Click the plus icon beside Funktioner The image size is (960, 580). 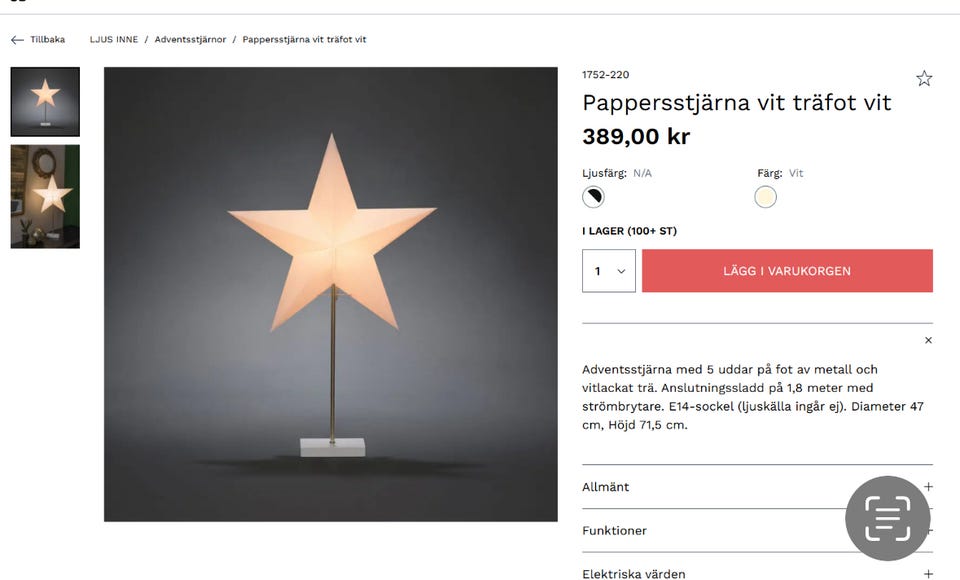pyautogui.click(x=928, y=531)
